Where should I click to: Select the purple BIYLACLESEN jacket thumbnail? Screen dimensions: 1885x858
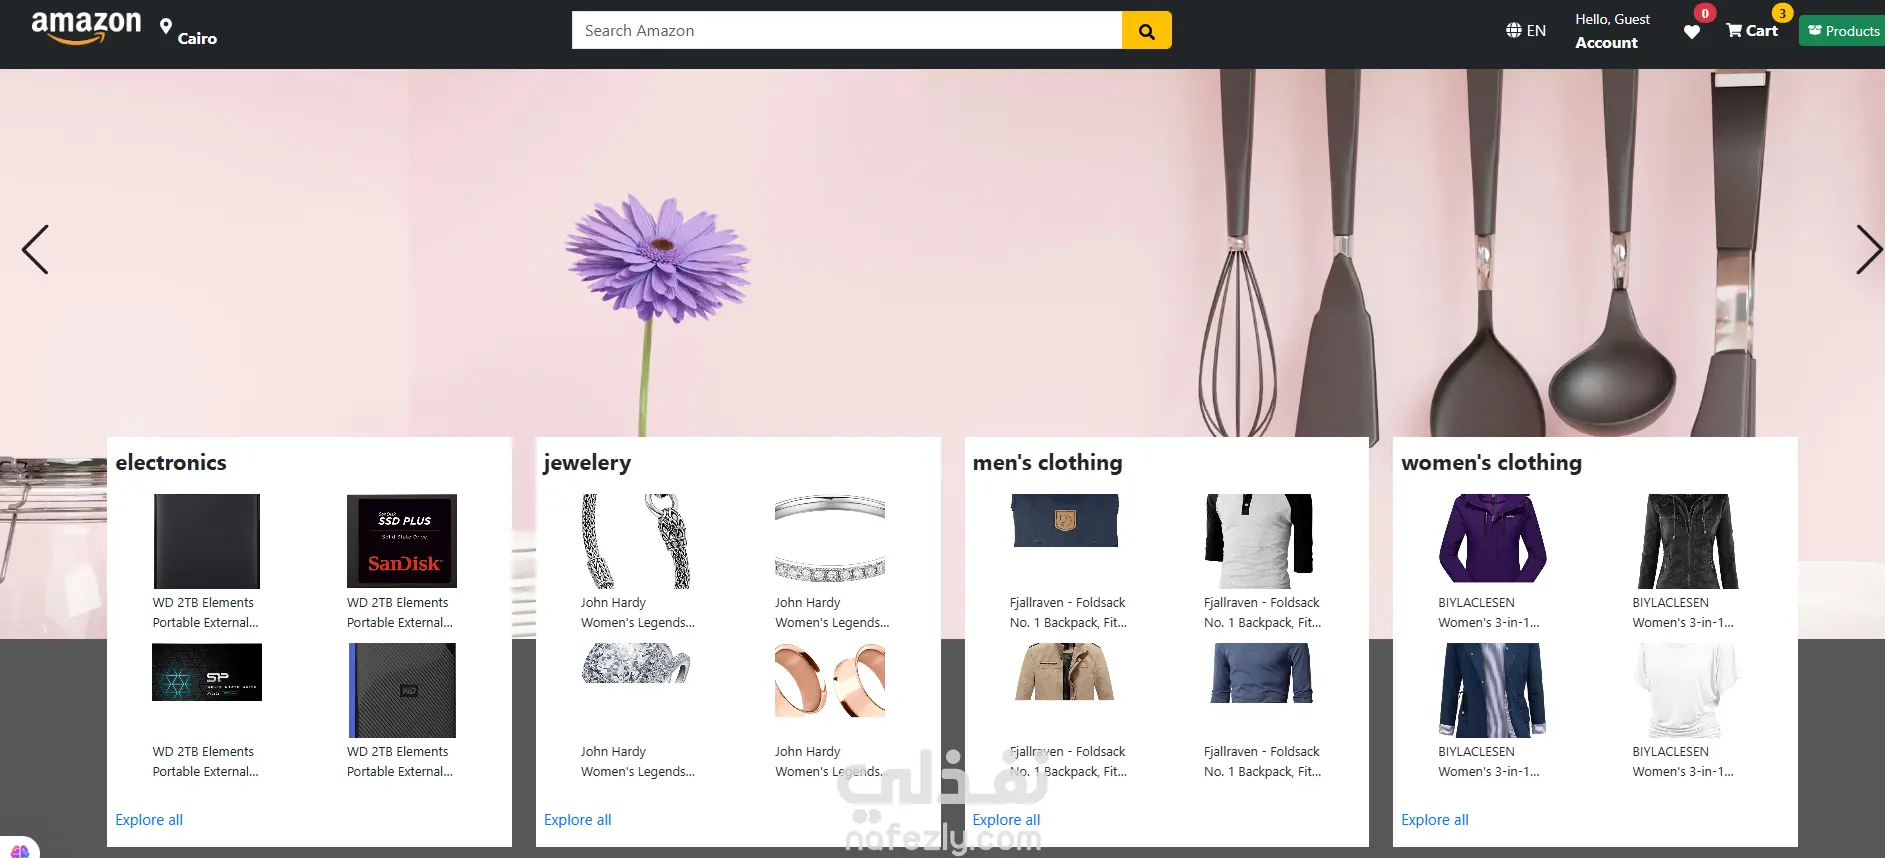[x=1492, y=539]
